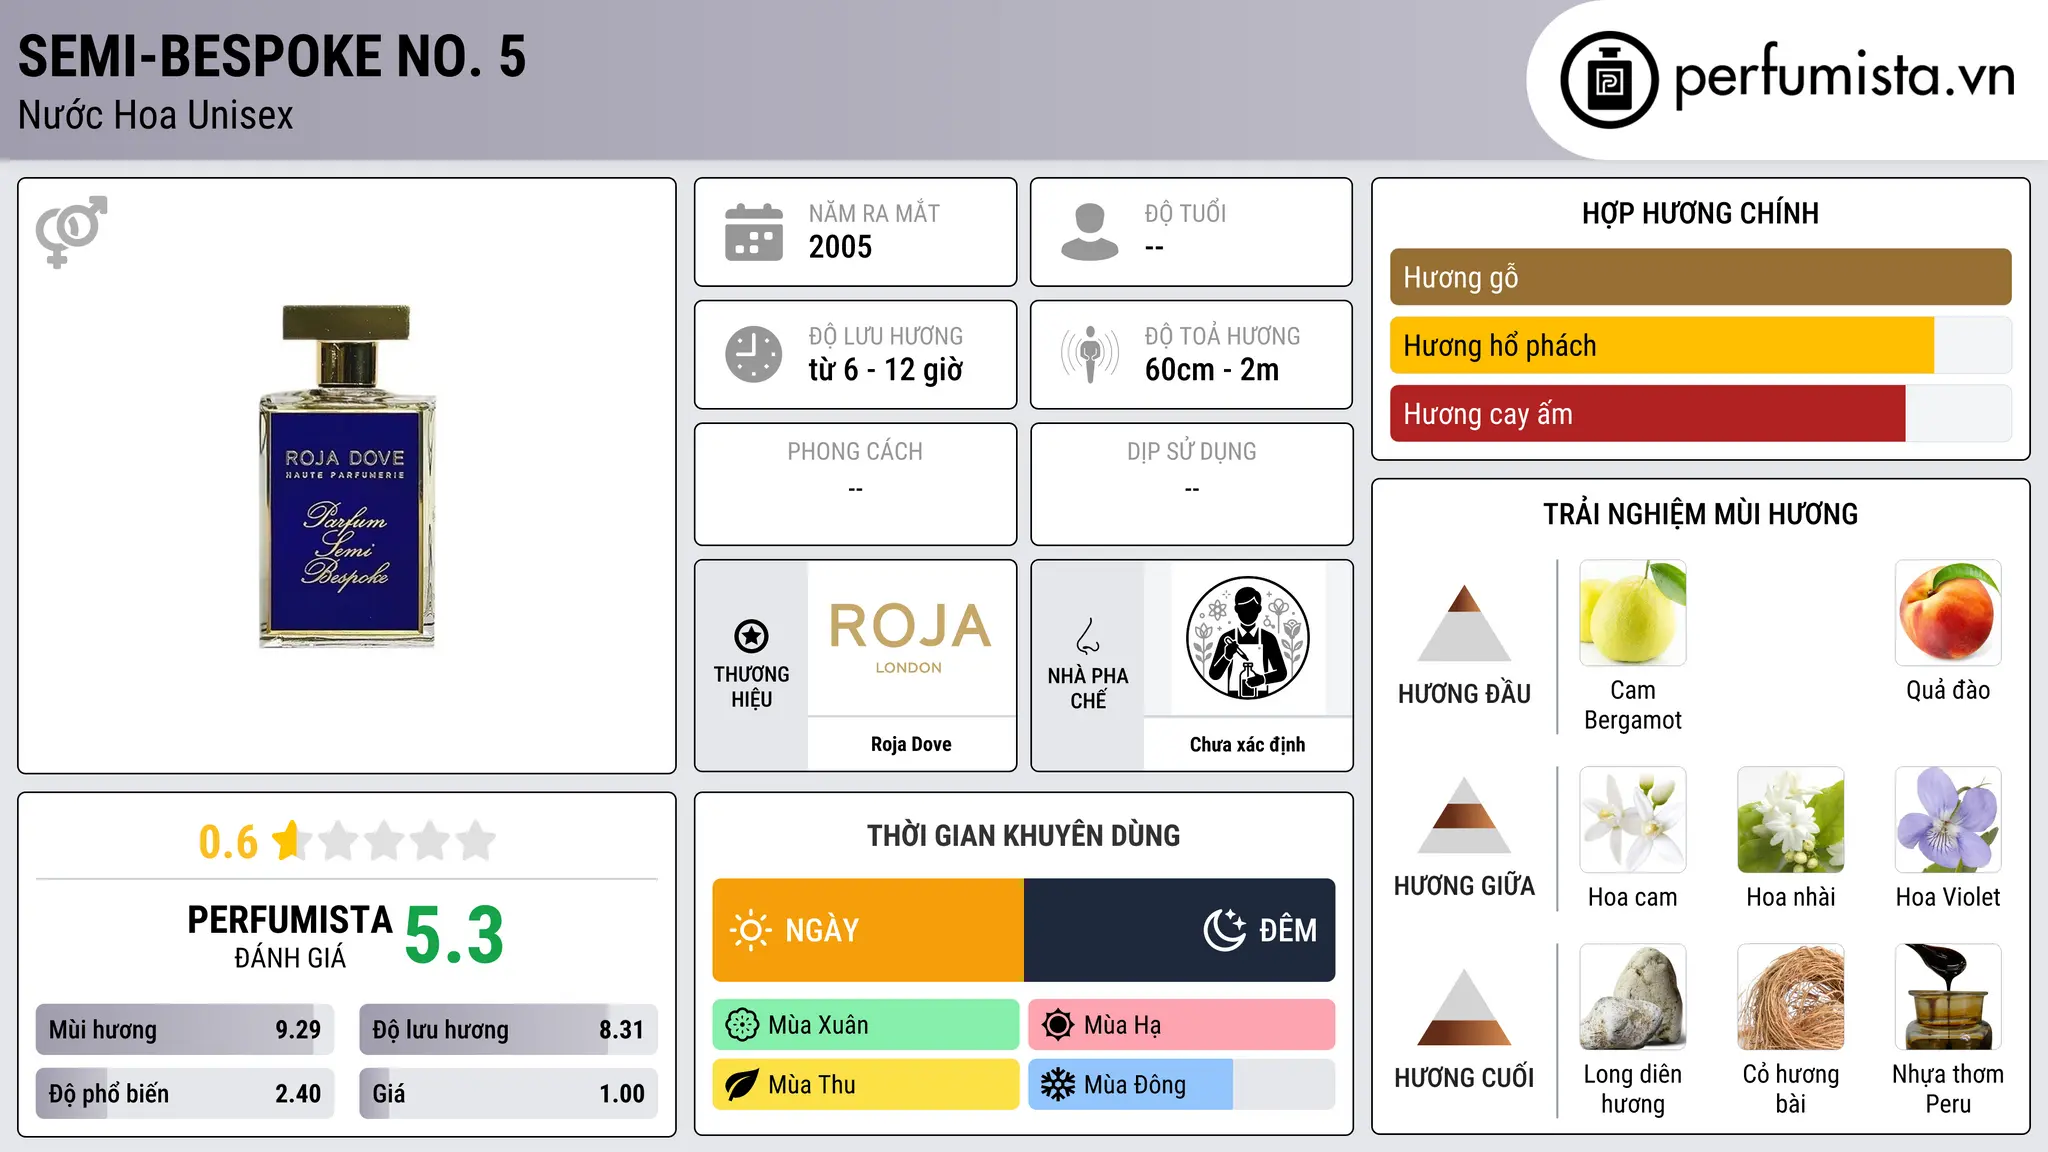The width and height of the screenshot is (2048, 1152).
Task: Click the calendar icon beside Năm ra mắt
Action: tap(754, 232)
